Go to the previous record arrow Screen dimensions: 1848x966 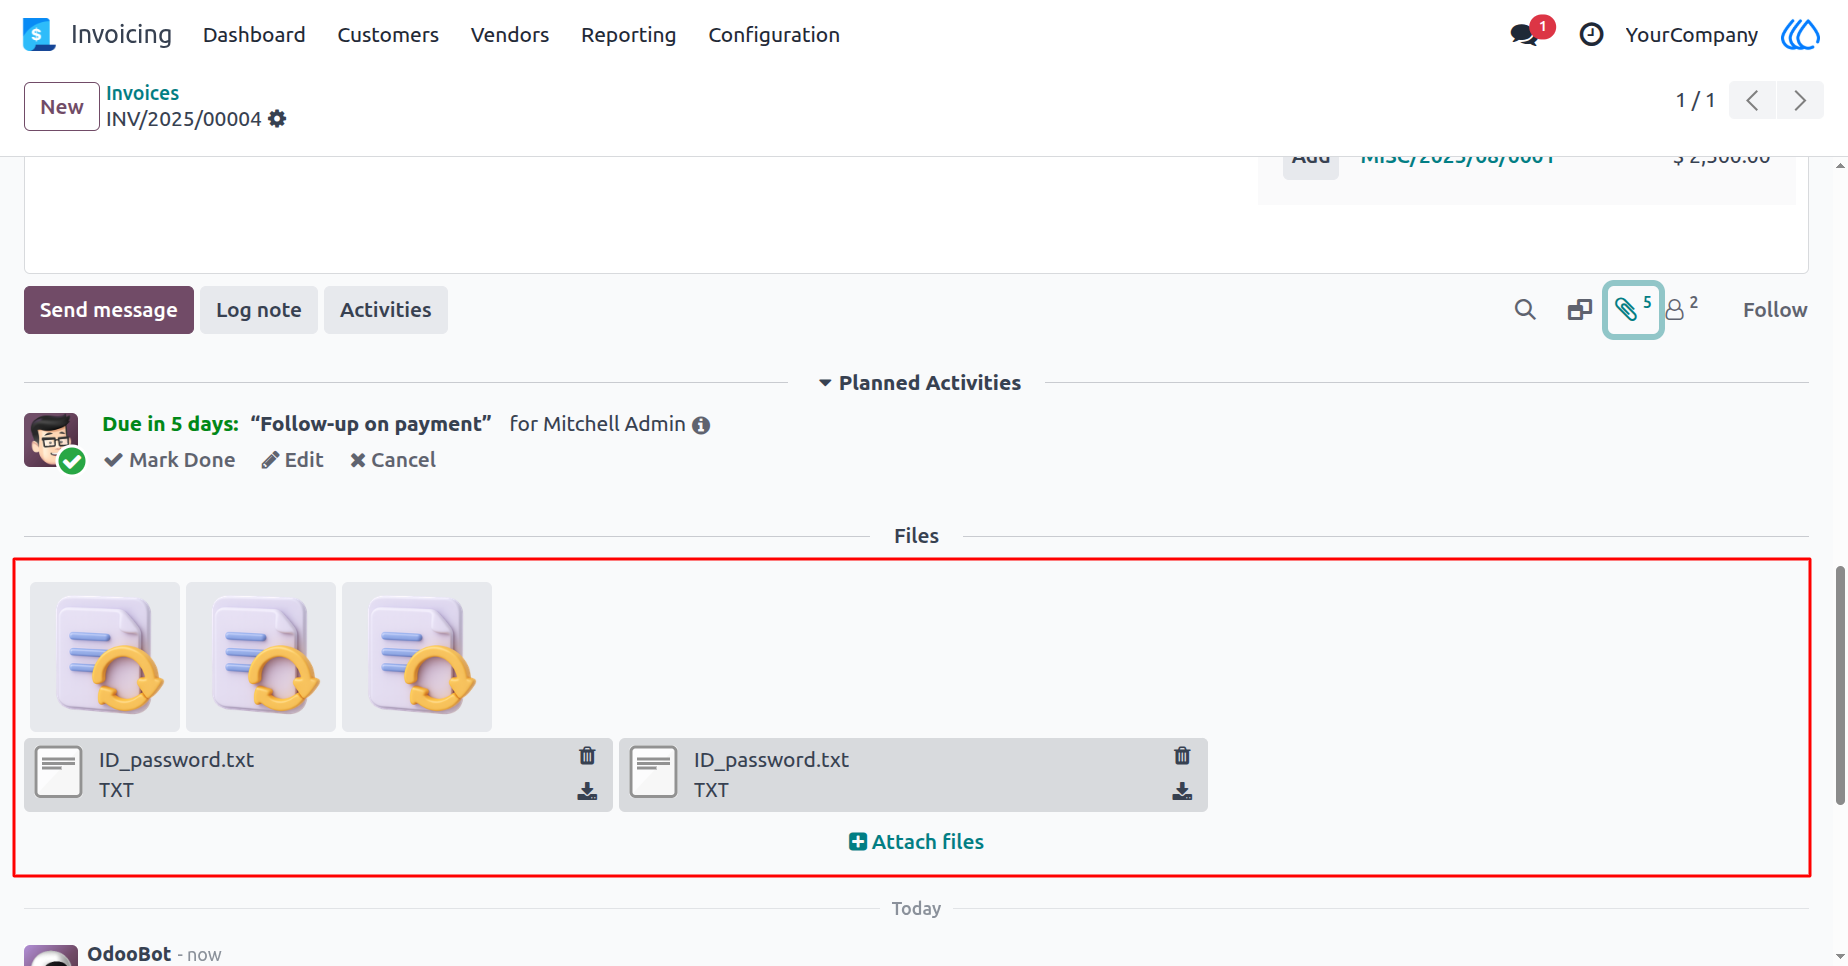click(1752, 100)
